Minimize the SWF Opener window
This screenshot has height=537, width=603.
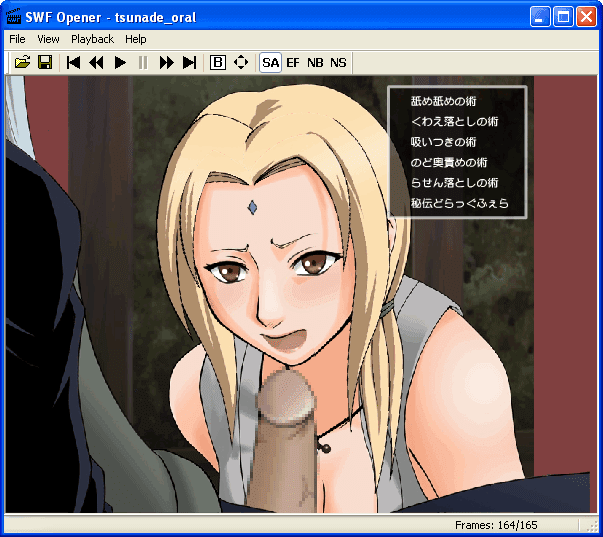click(x=540, y=17)
